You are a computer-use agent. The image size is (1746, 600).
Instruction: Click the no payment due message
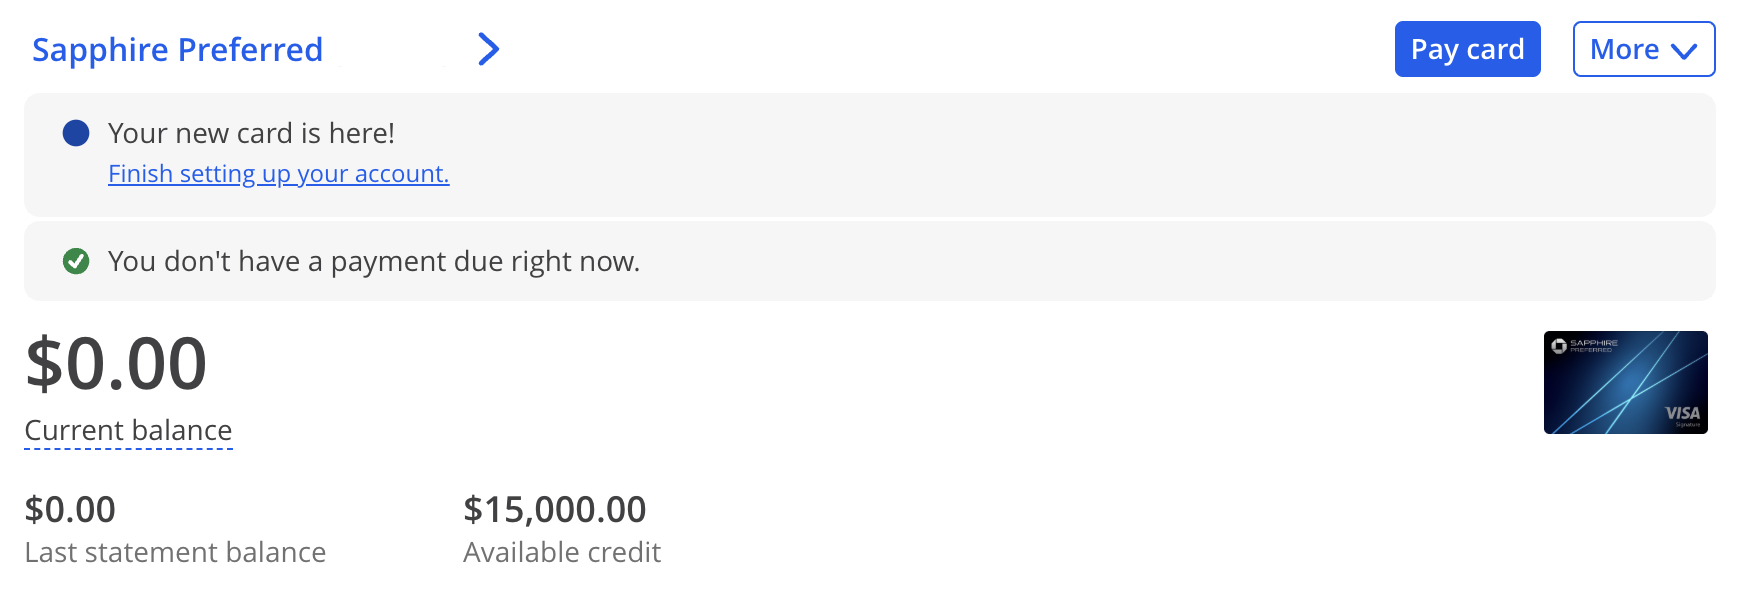click(374, 261)
